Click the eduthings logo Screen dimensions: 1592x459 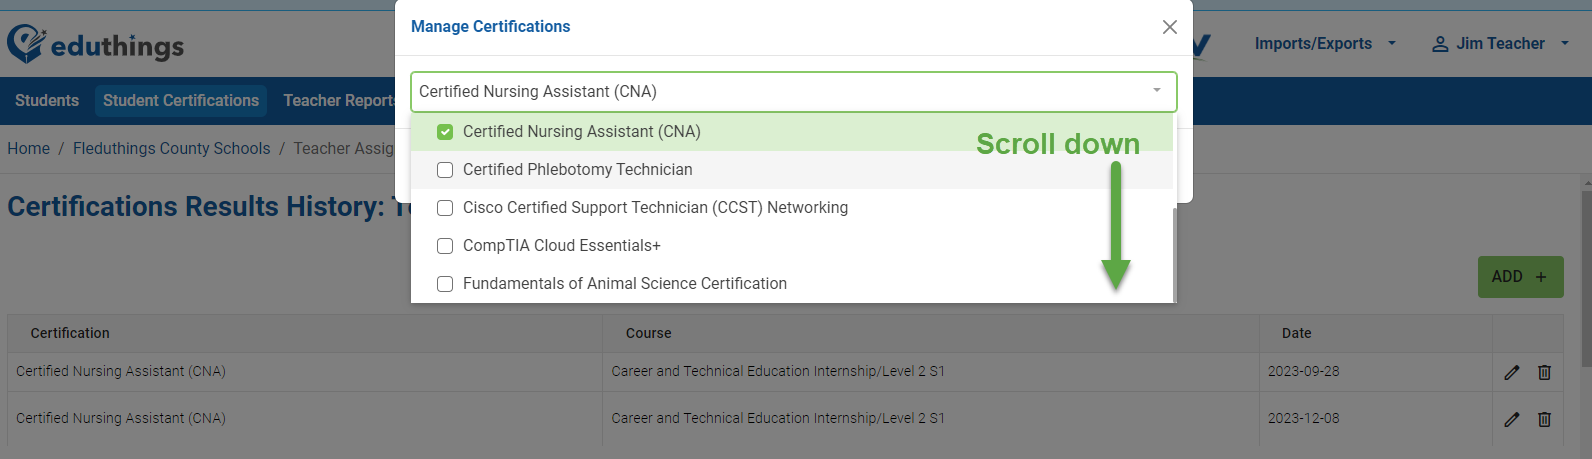(x=95, y=44)
